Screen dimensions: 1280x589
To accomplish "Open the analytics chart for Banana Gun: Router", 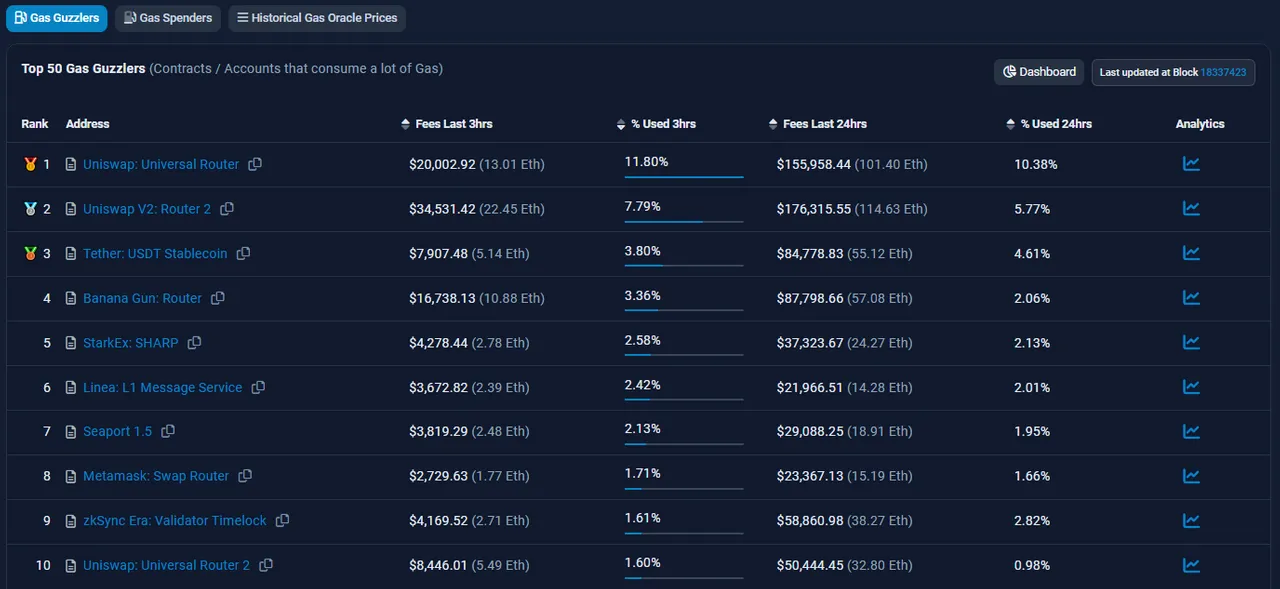I will click(1191, 298).
